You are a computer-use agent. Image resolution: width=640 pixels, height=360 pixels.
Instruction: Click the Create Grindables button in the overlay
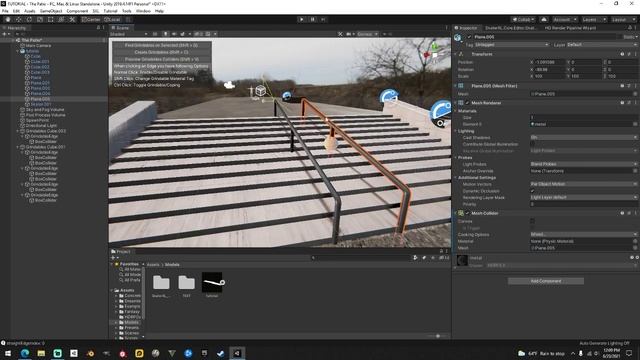click(x=161, y=52)
